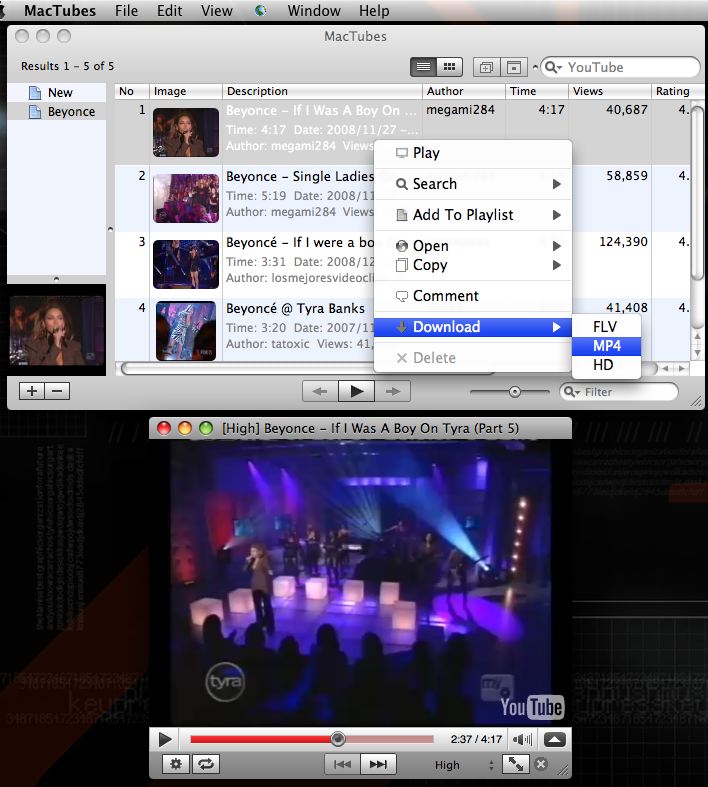Switch to list view icon
This screenshot has width=708, height=787.
pyautogui.click(x=423, y=67)
